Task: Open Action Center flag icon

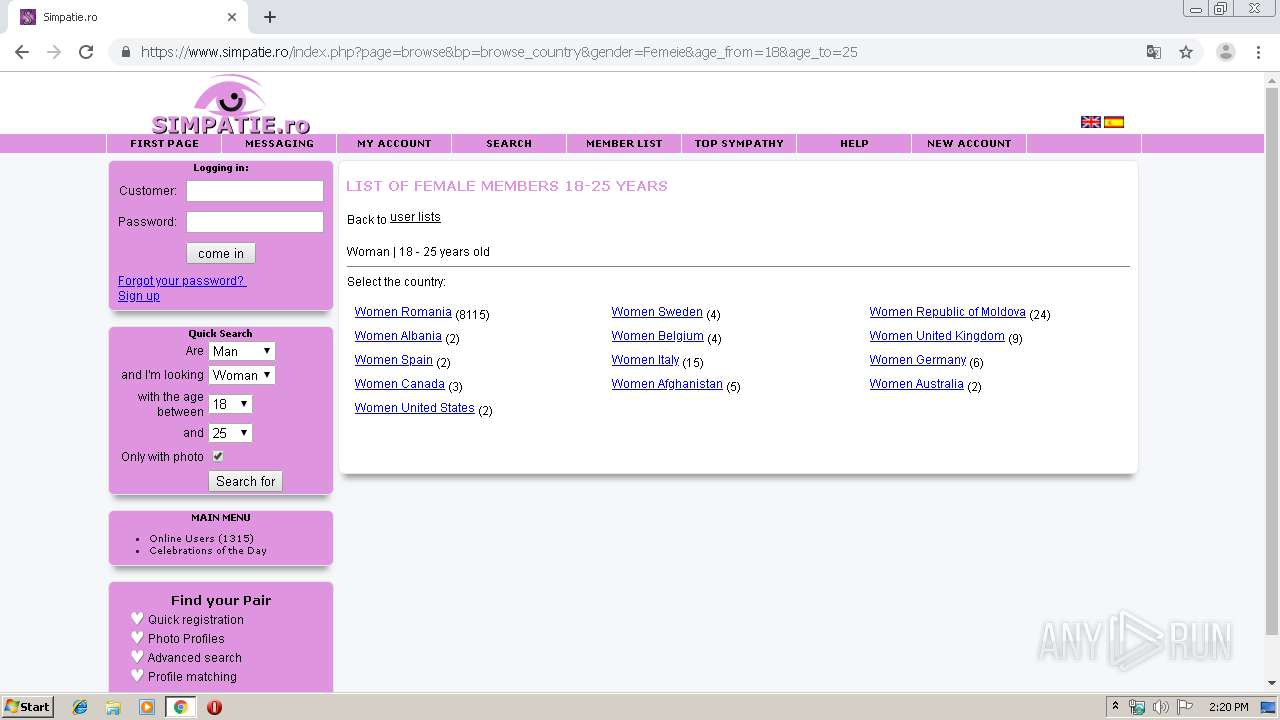Action: tap(1184, 707)
